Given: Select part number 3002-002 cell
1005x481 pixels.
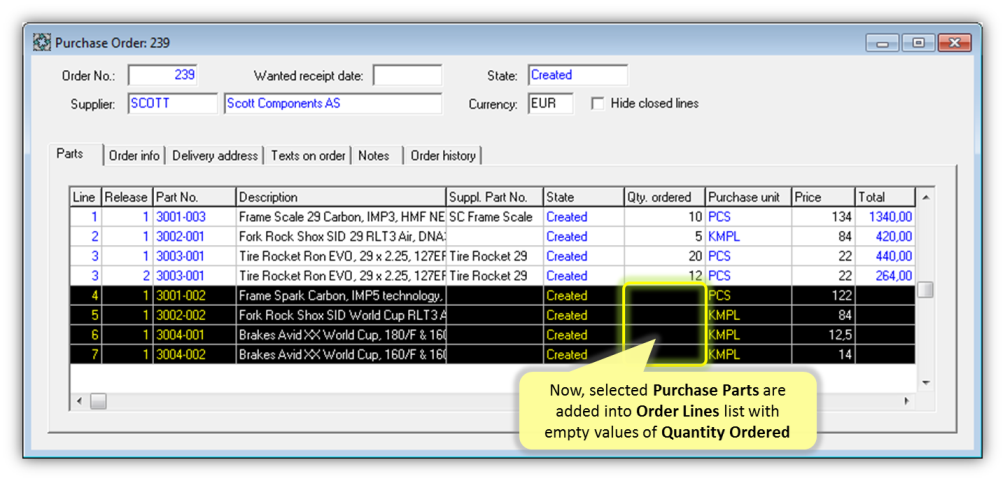Looking at the screenshot, I should (194, 316).
